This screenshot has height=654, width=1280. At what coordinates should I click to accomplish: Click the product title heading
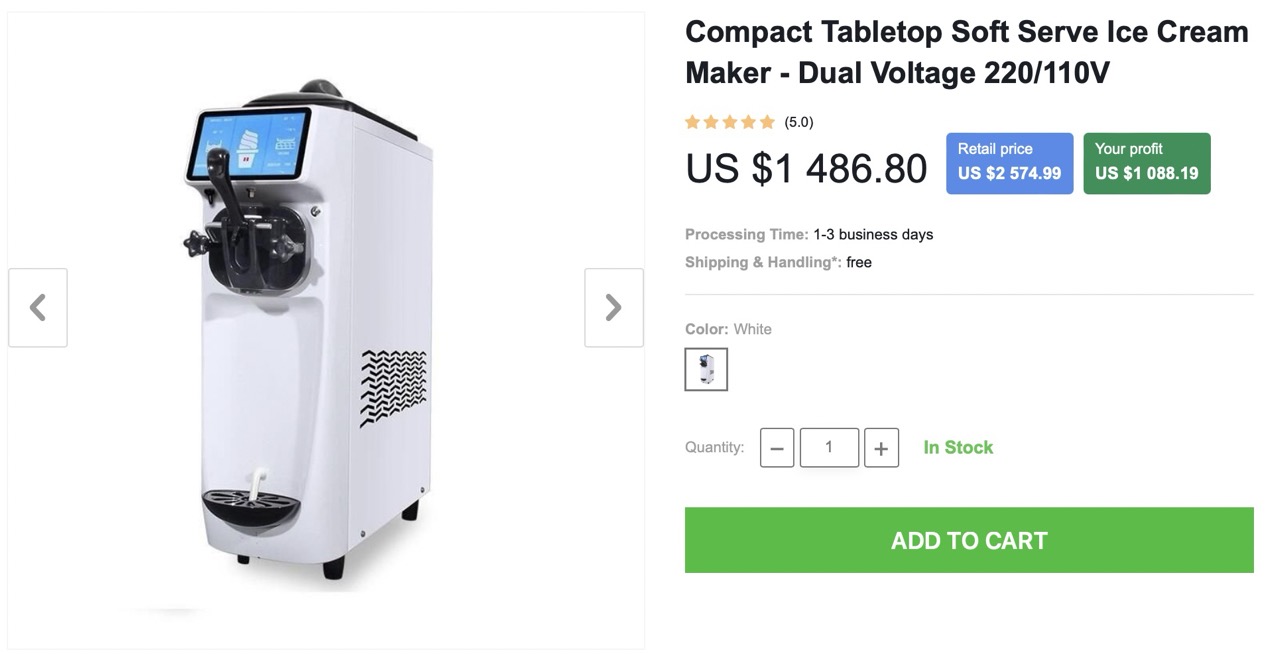966,52
